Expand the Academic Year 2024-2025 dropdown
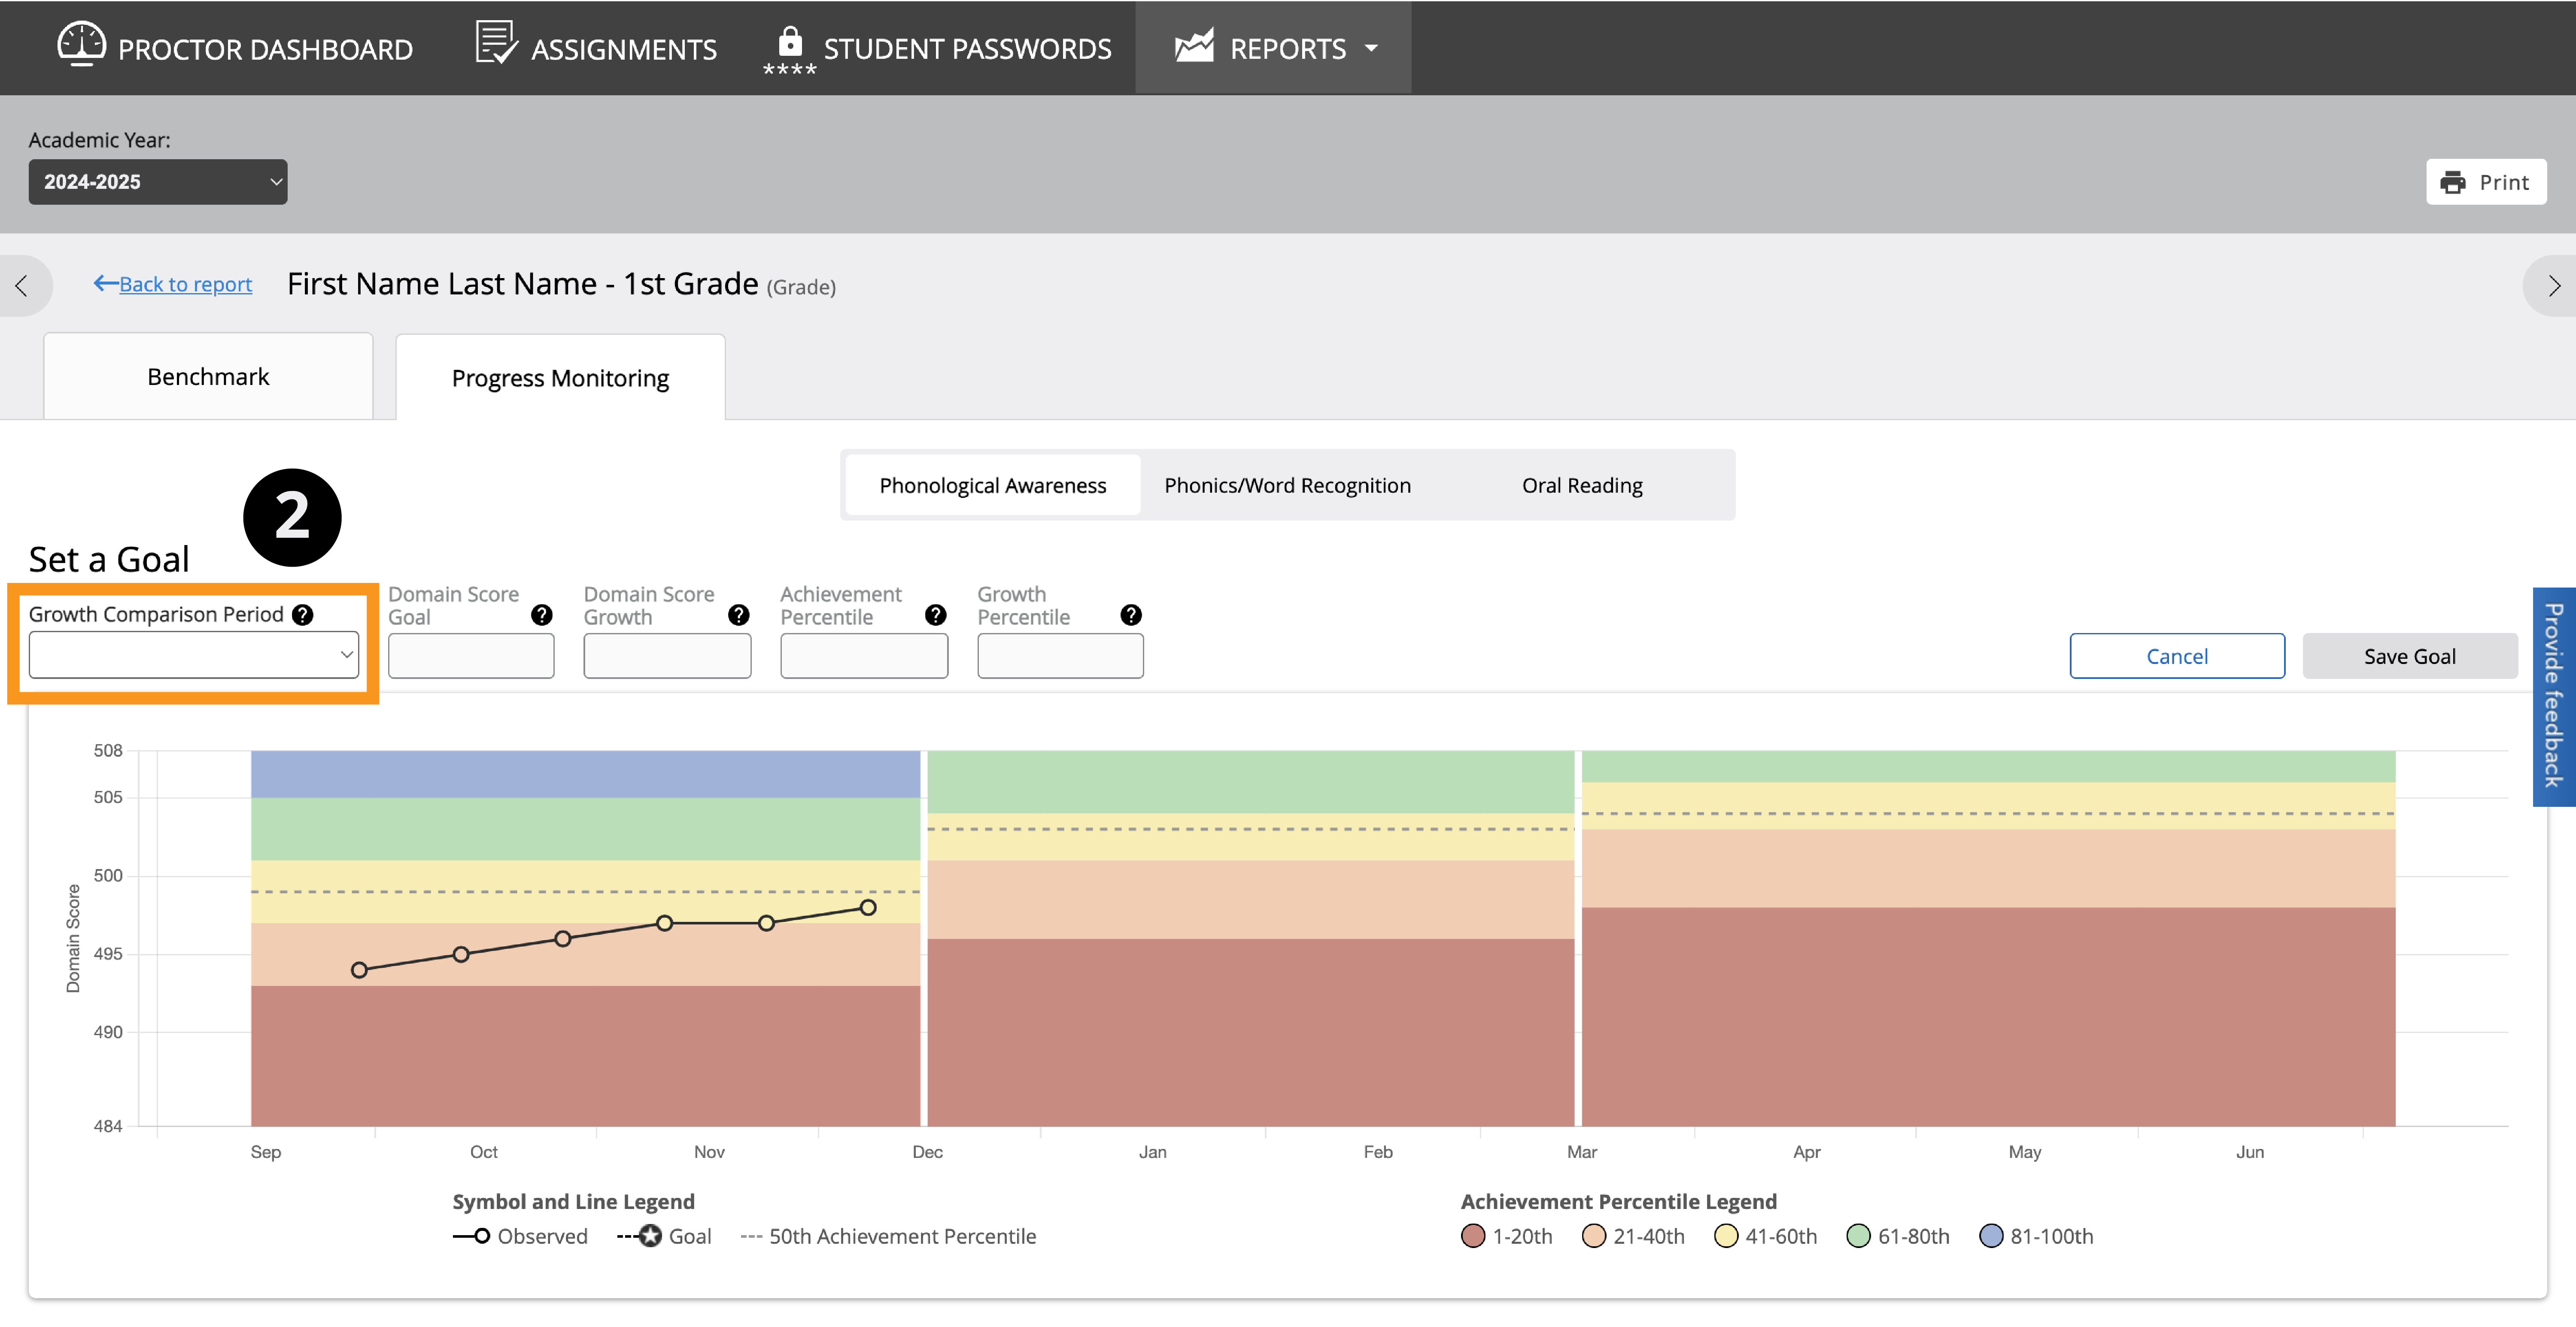This screenshot has width=2576, height=1327. [157, 182]
